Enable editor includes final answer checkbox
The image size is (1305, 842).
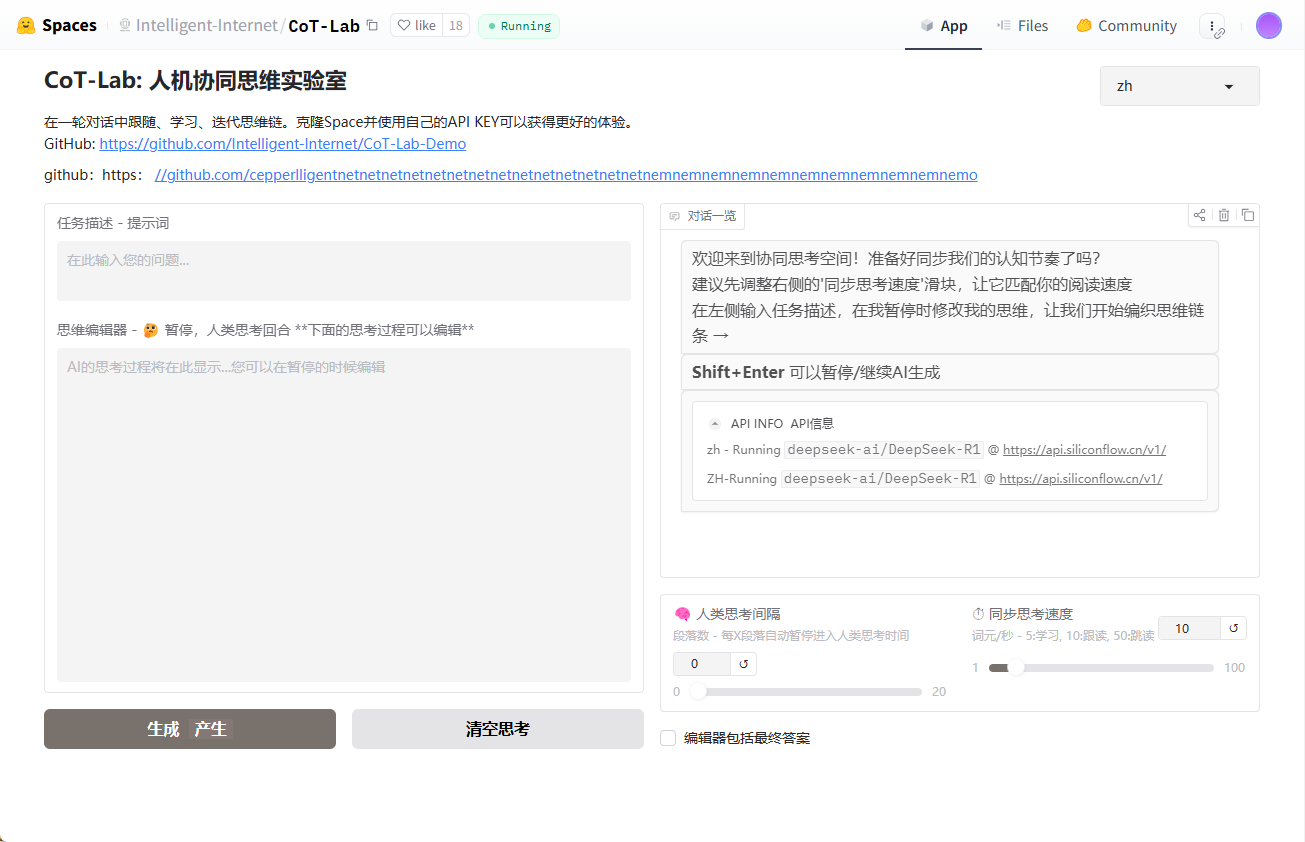pyautogui.click(x=668, y=738)
